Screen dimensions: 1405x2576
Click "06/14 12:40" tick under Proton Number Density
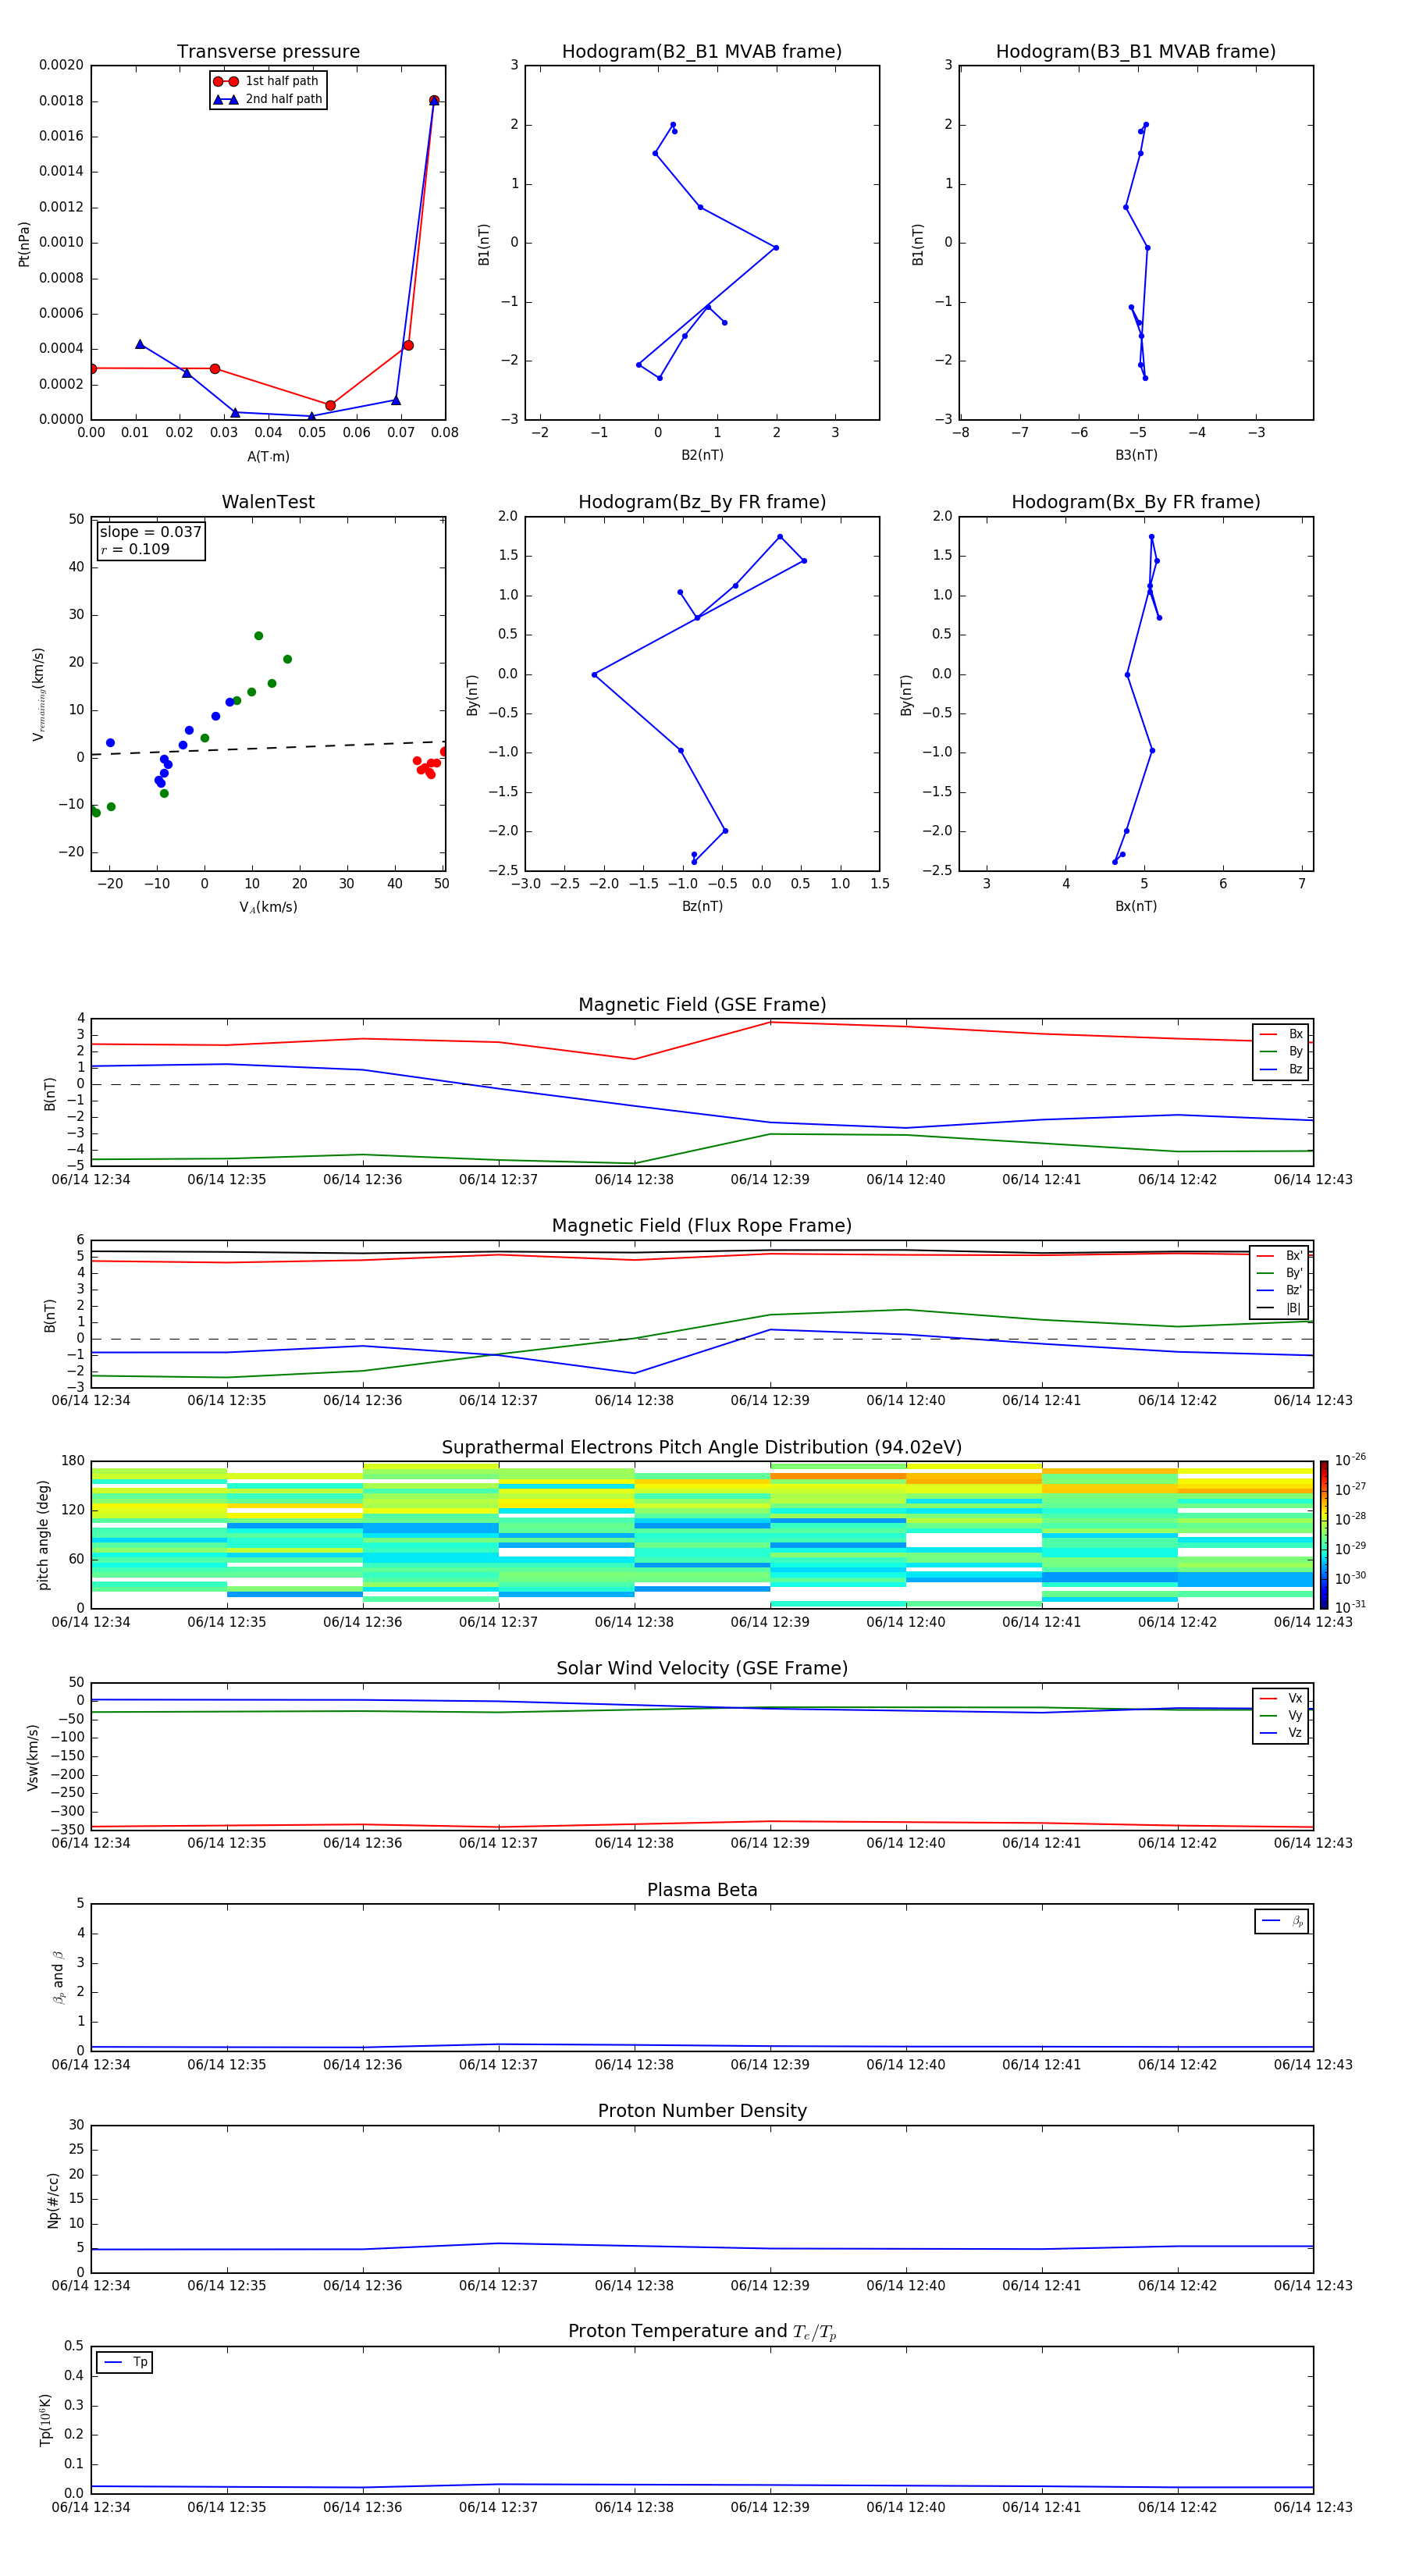click(906, 2286)
